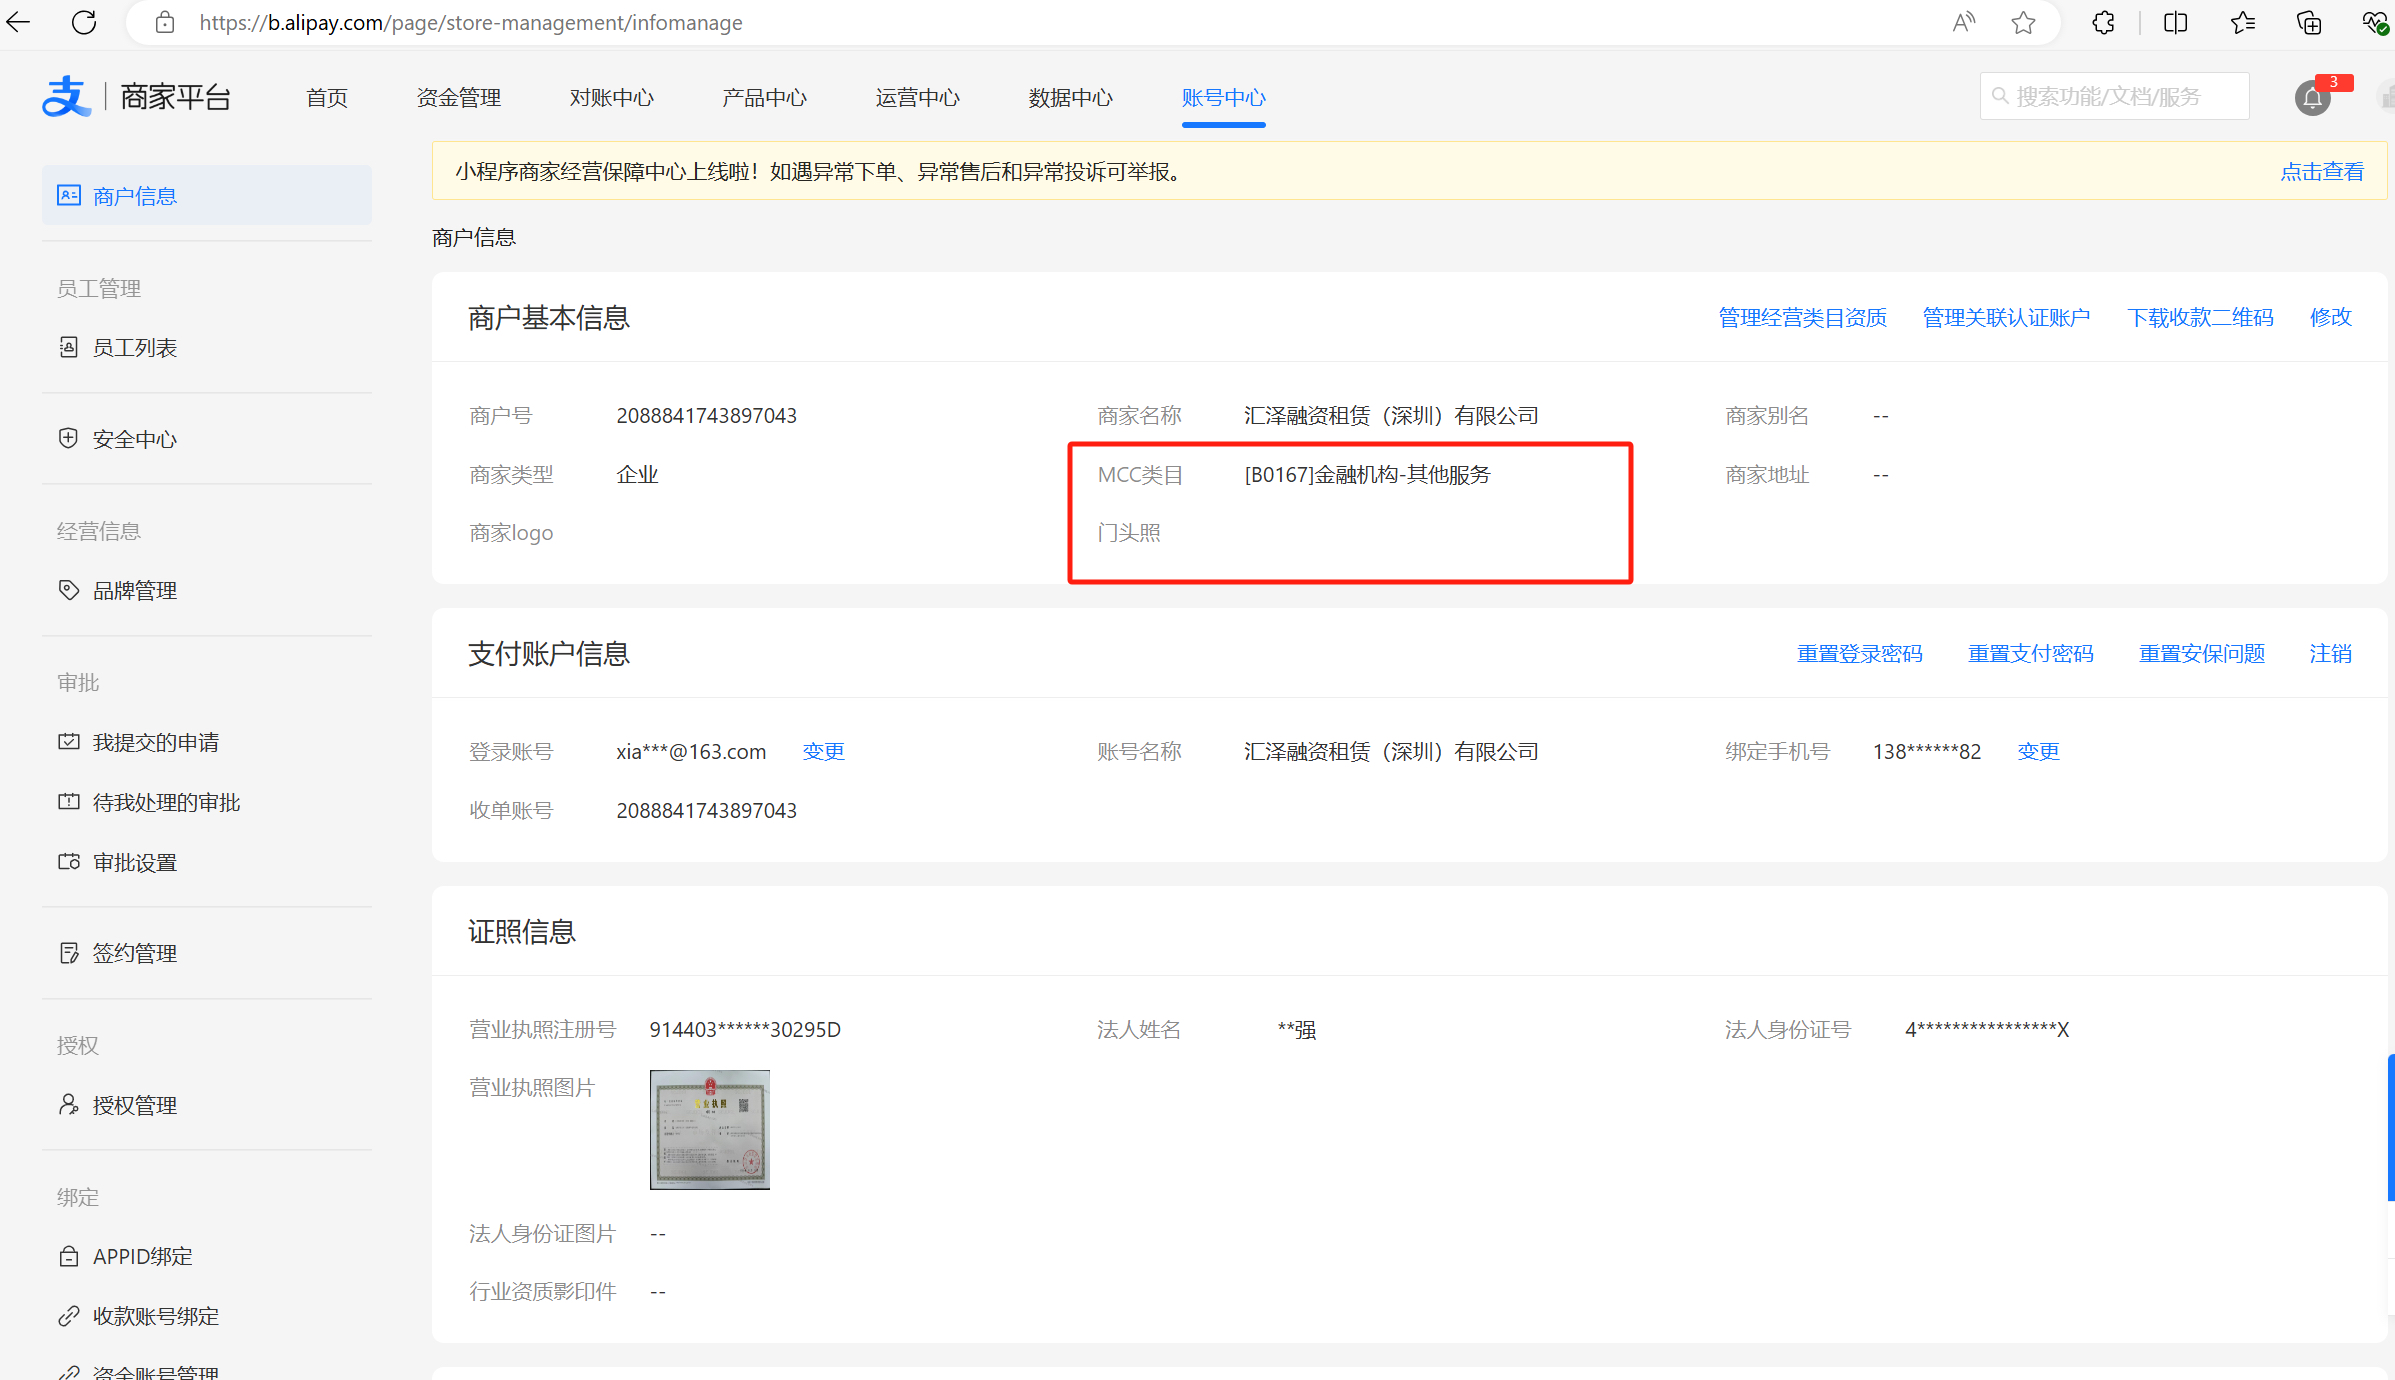
Task: Click the 授权管理 person icon
Action: pyautogui.click(x=69, y=1104)
